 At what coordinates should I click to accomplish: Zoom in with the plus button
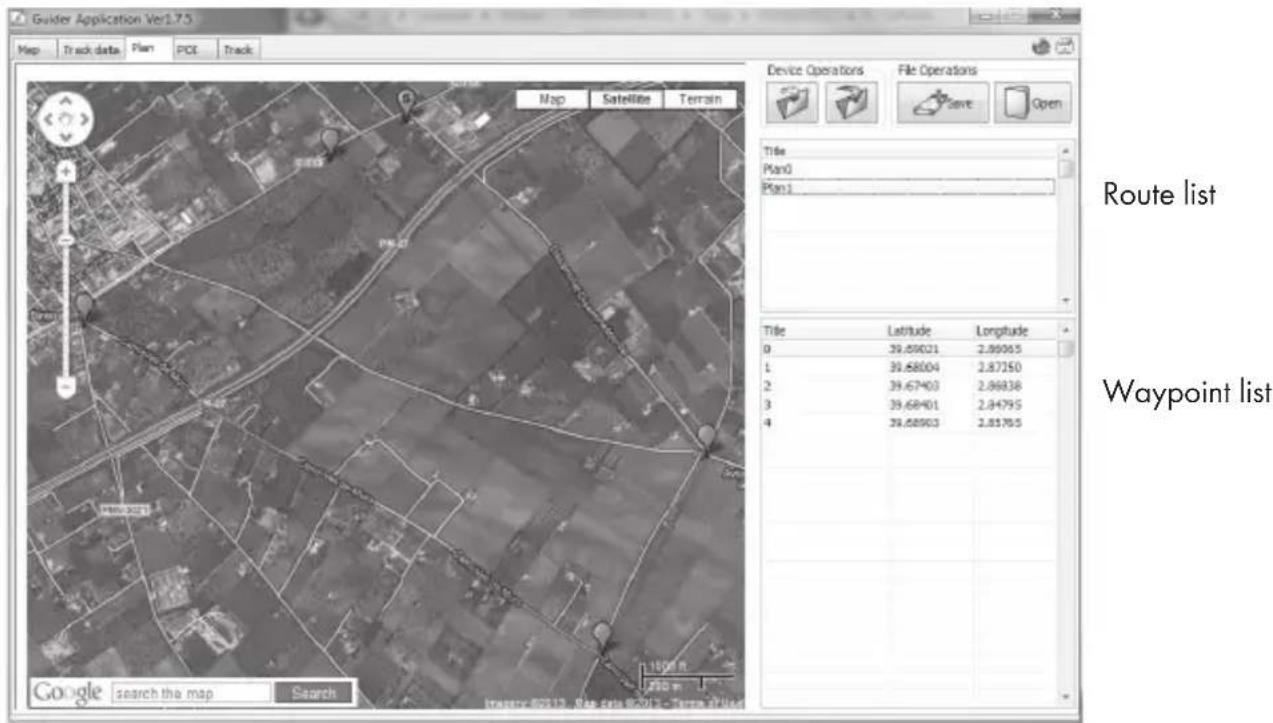tap(67, 172)
